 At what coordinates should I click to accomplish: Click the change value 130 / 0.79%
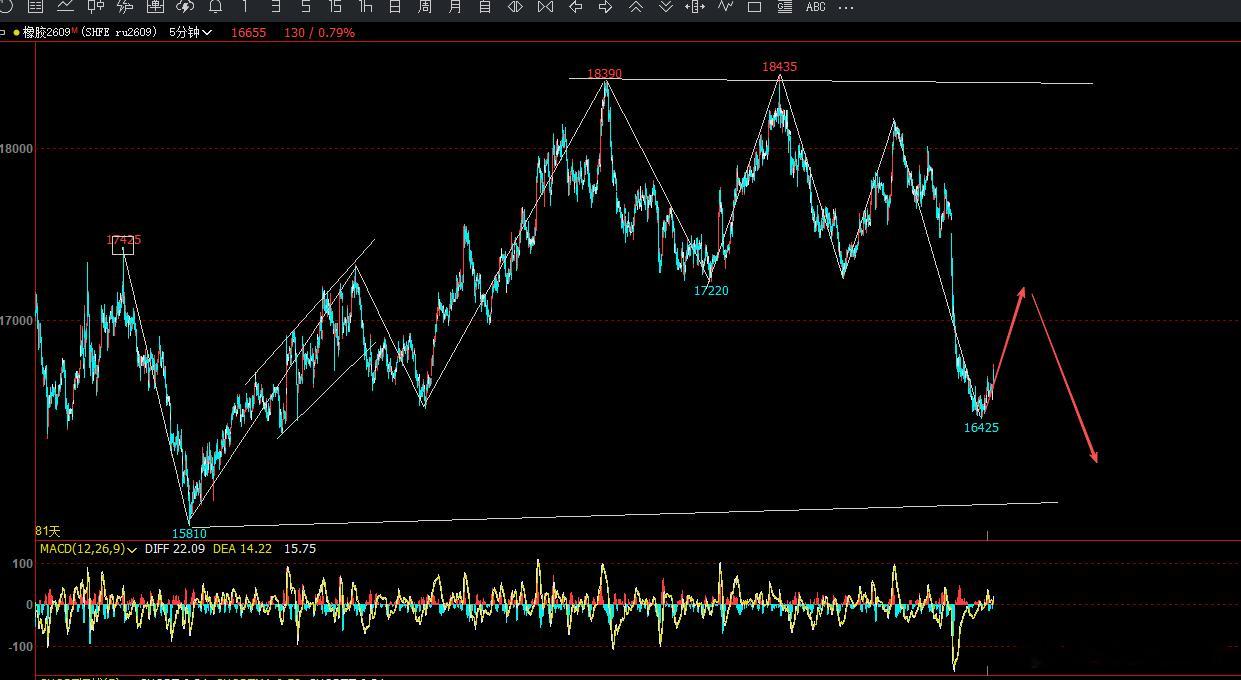[x=319, y=32]
